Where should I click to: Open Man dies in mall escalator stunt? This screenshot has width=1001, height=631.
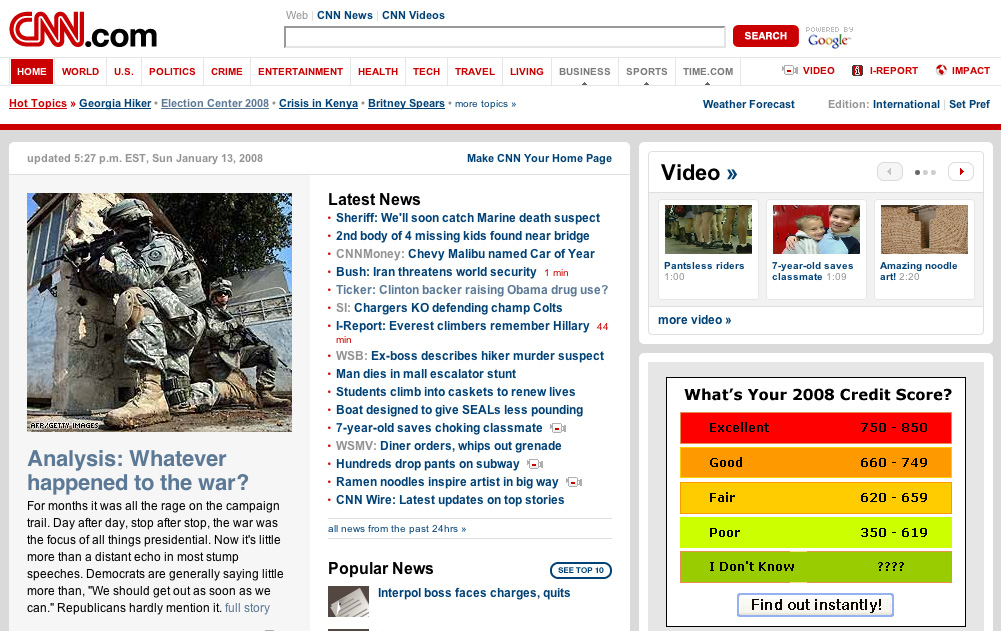[x=426, y=374]
